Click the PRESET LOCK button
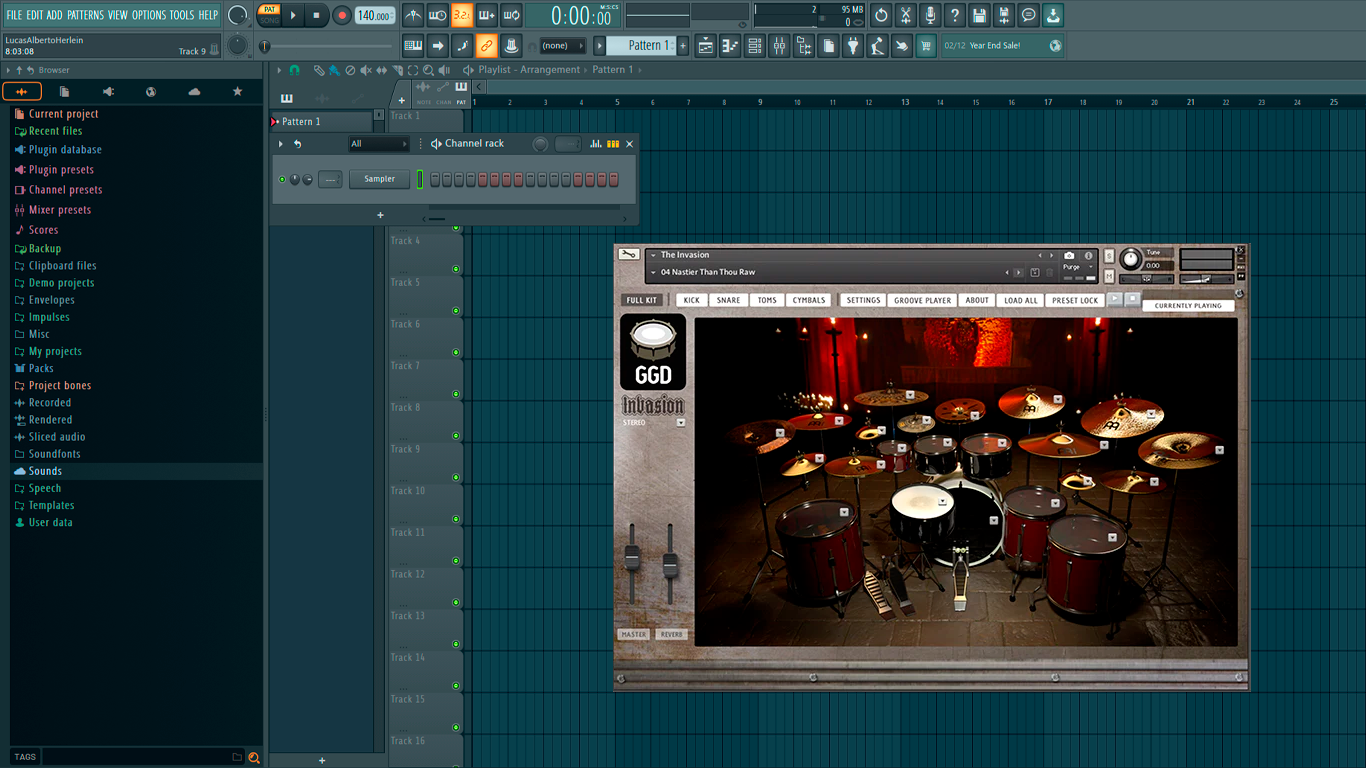Screen dimensions: 1366x768 1075,300
